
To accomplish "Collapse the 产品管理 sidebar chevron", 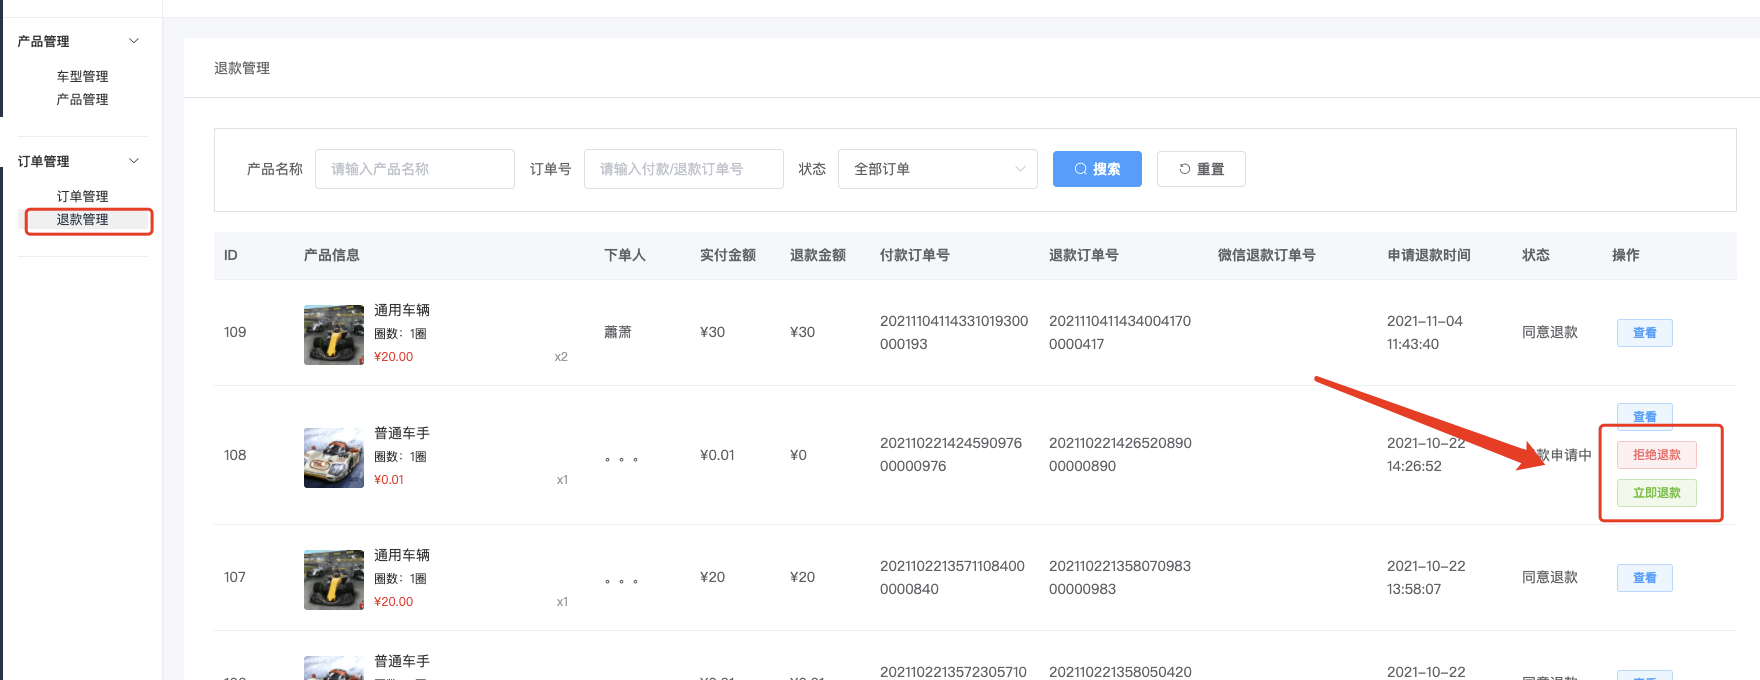I will click(x=134, y=41).
